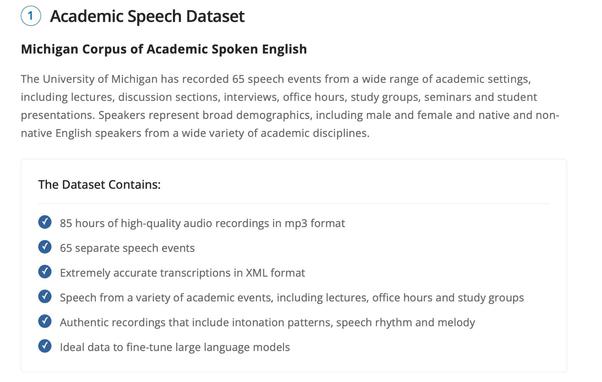Viewport: 602px width, 382px height.
Task: Click the checkmark beside authentic recordings item
Action: point(45,321)
